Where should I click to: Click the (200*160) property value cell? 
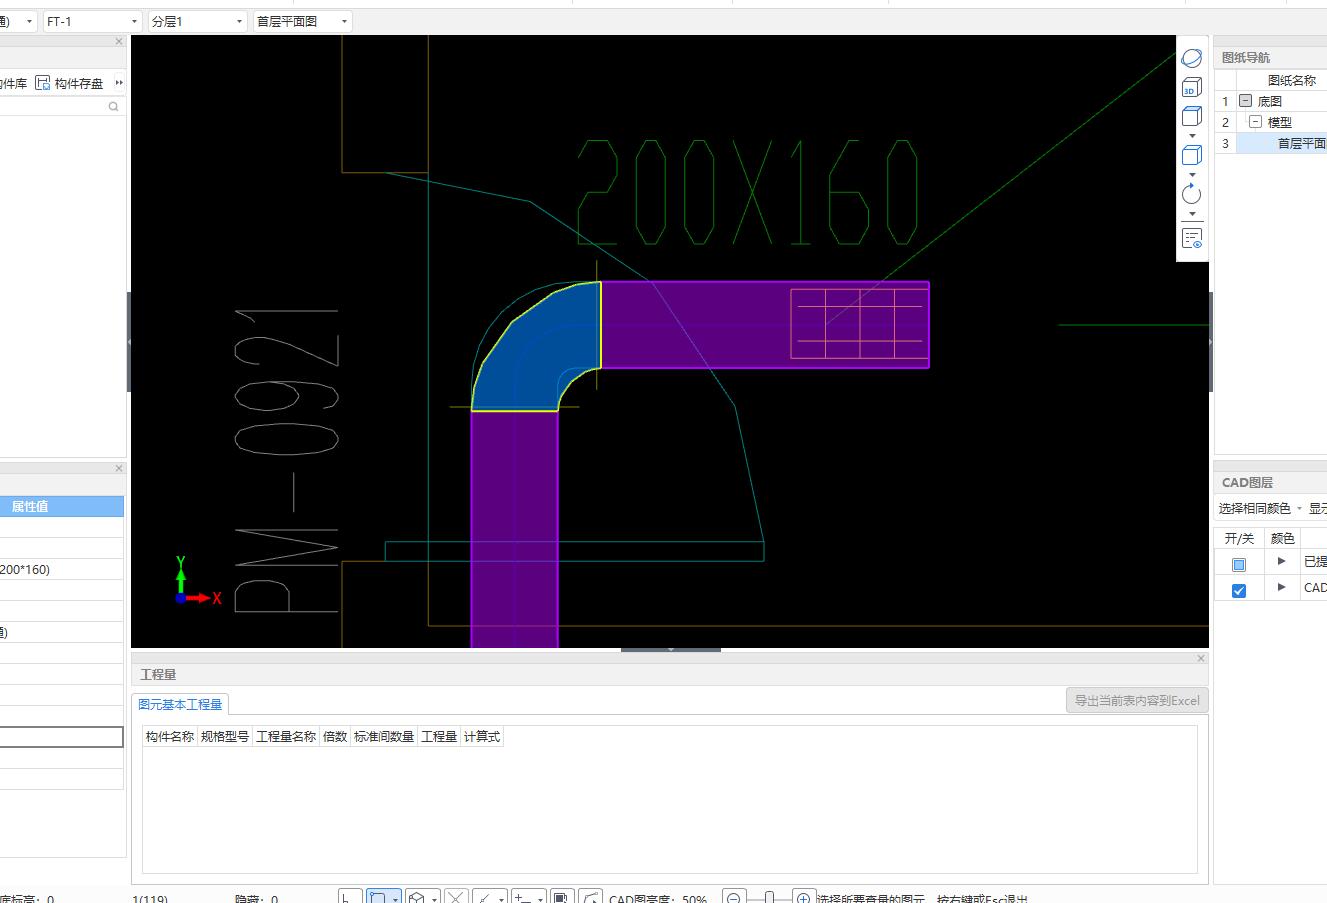pyautogui.click(x=62, y=569)
